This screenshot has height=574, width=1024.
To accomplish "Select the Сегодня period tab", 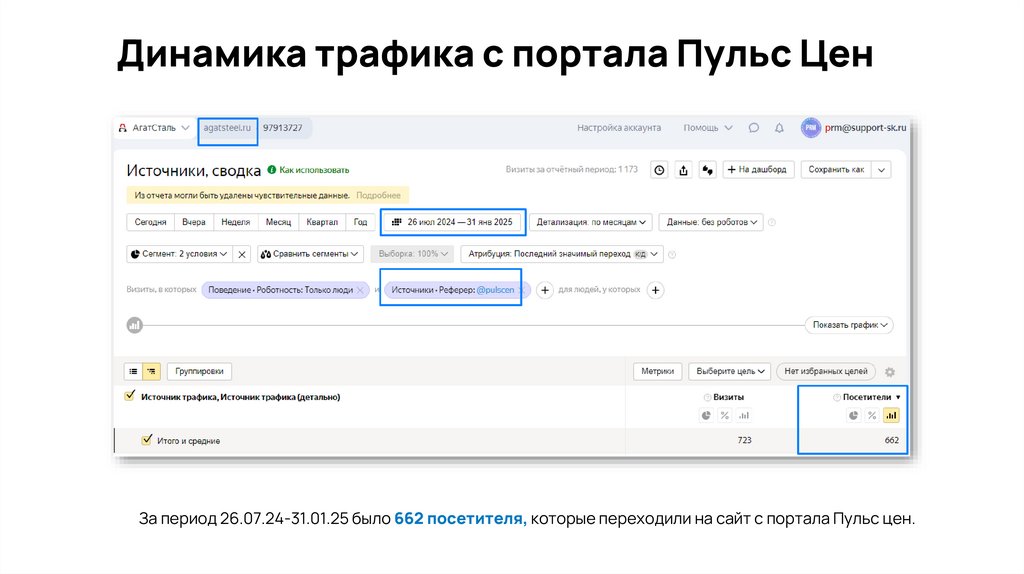I will 150,222.
